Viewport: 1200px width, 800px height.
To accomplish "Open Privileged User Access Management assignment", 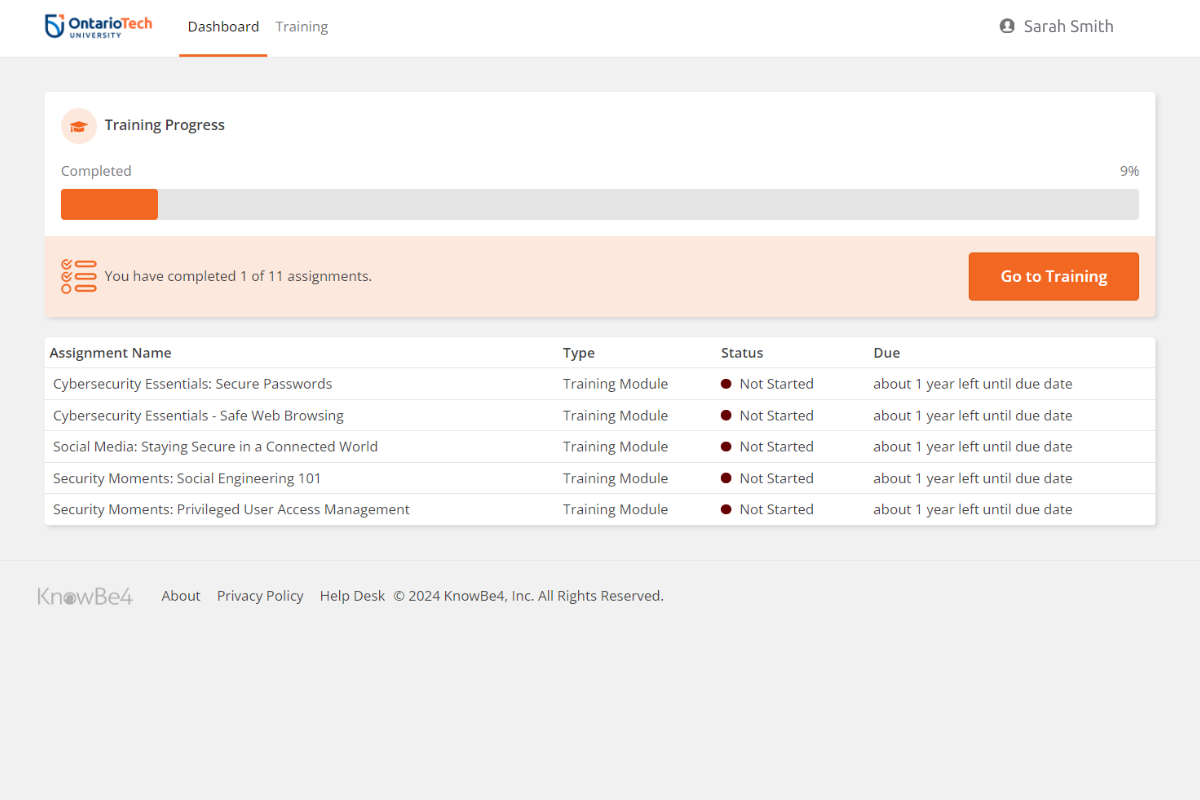I will coord(231,510).
